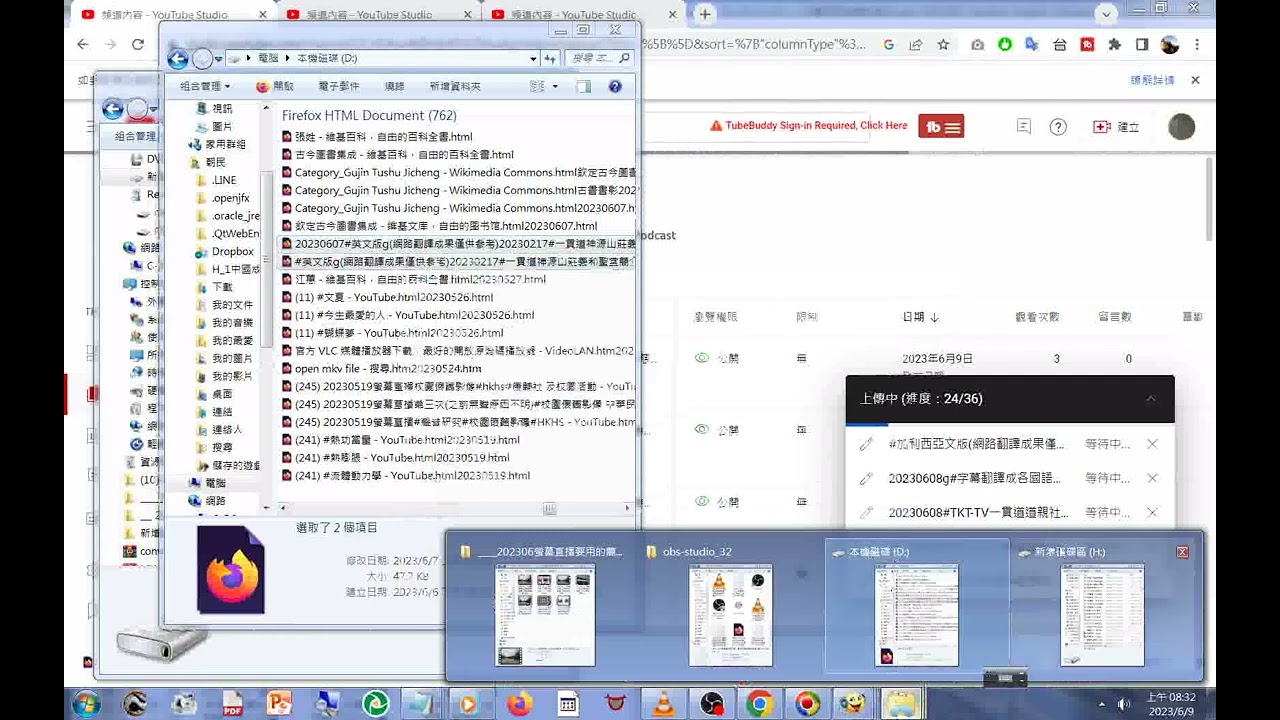
Task: Click 燒錄 in the Explorer toolbar
Action: click(394, 87)
